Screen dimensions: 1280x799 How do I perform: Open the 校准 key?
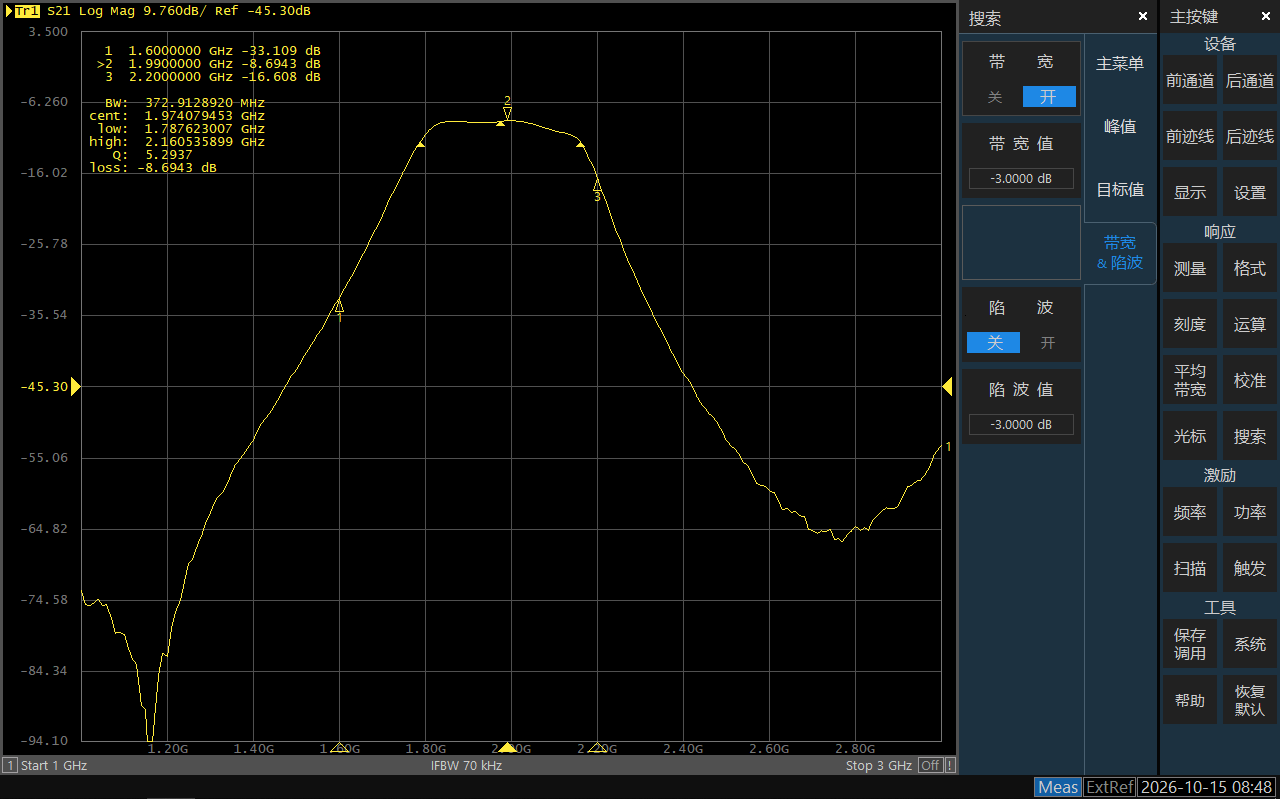click(1250, 381)
